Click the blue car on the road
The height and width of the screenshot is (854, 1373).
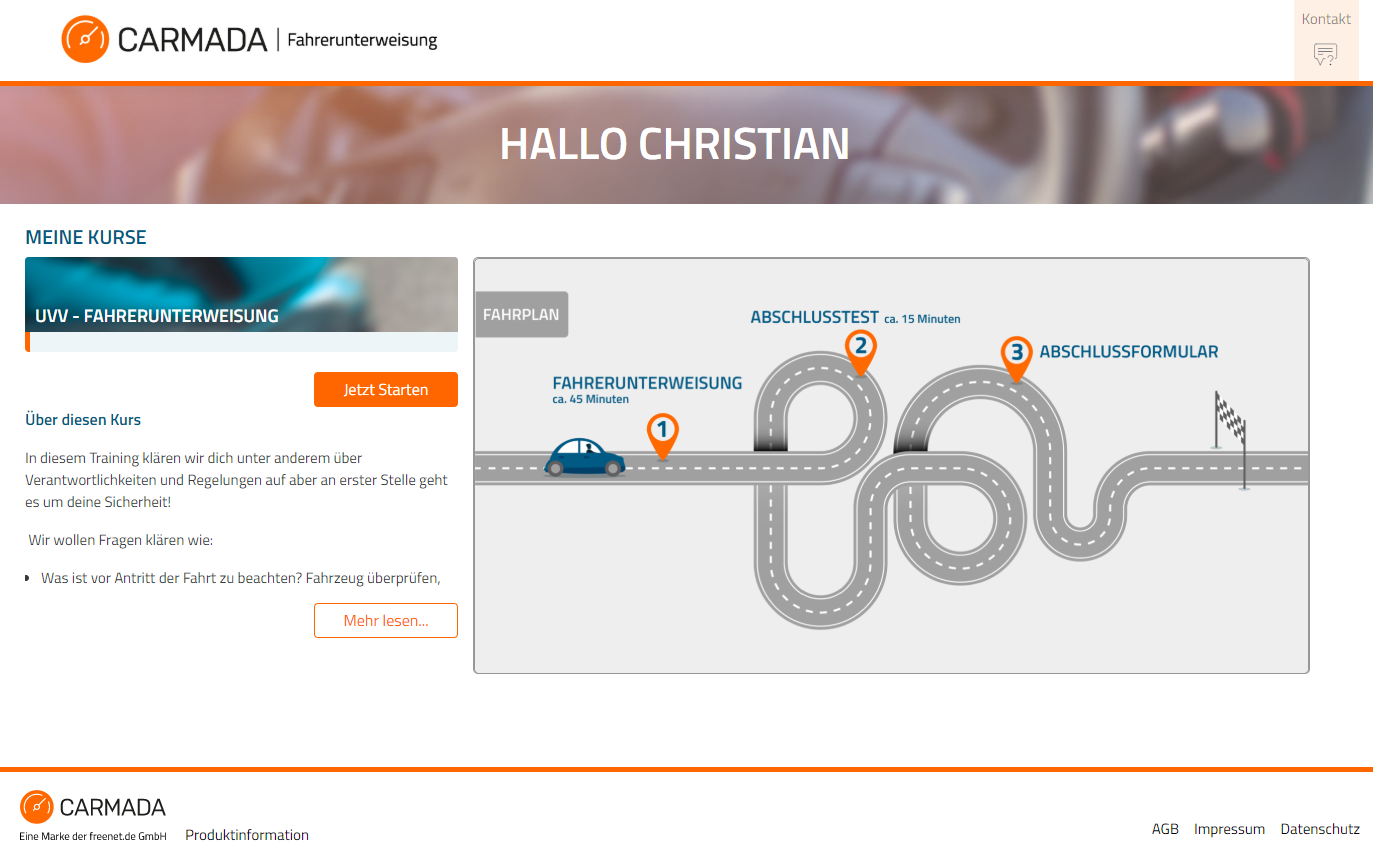585,457
